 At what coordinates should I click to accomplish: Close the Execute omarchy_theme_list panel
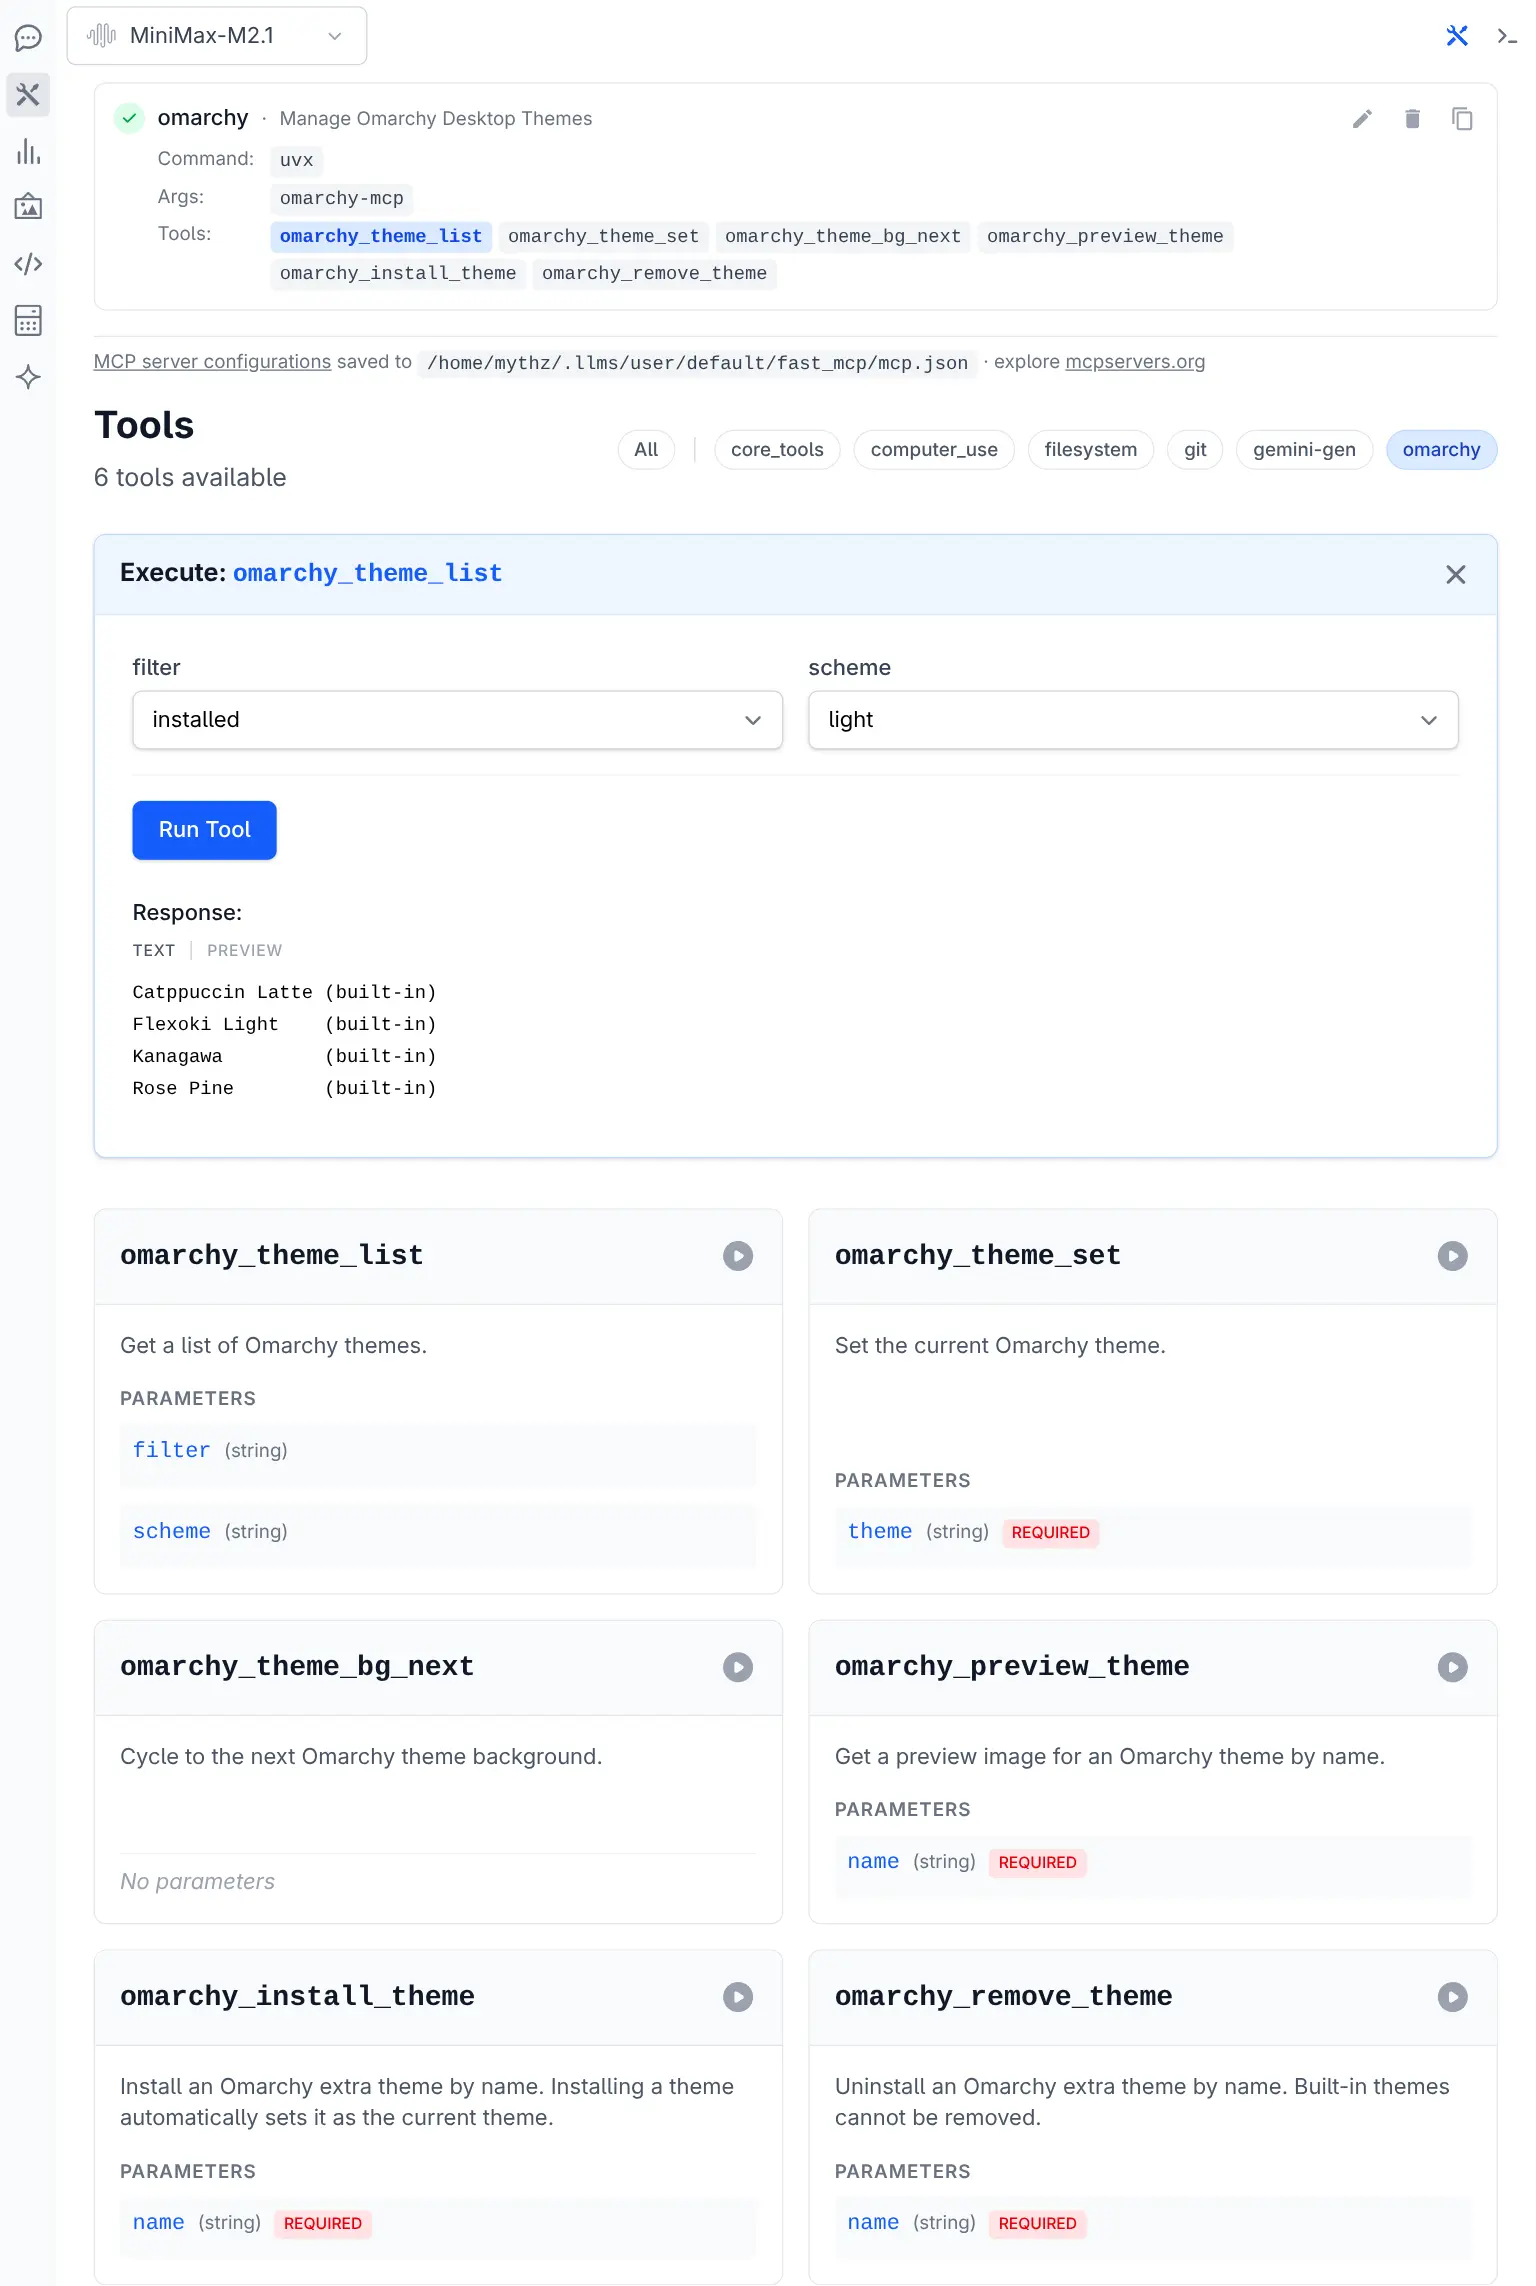pyautogui.click(x=1455, y=574)
